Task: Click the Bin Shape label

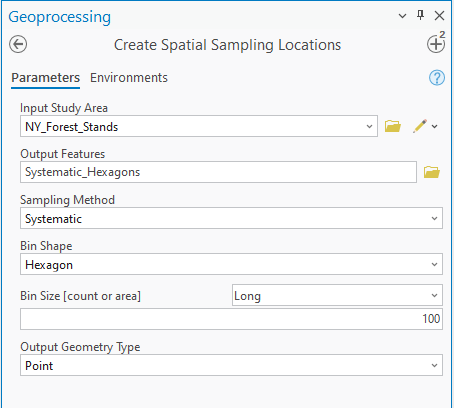Action: [46, 246]
